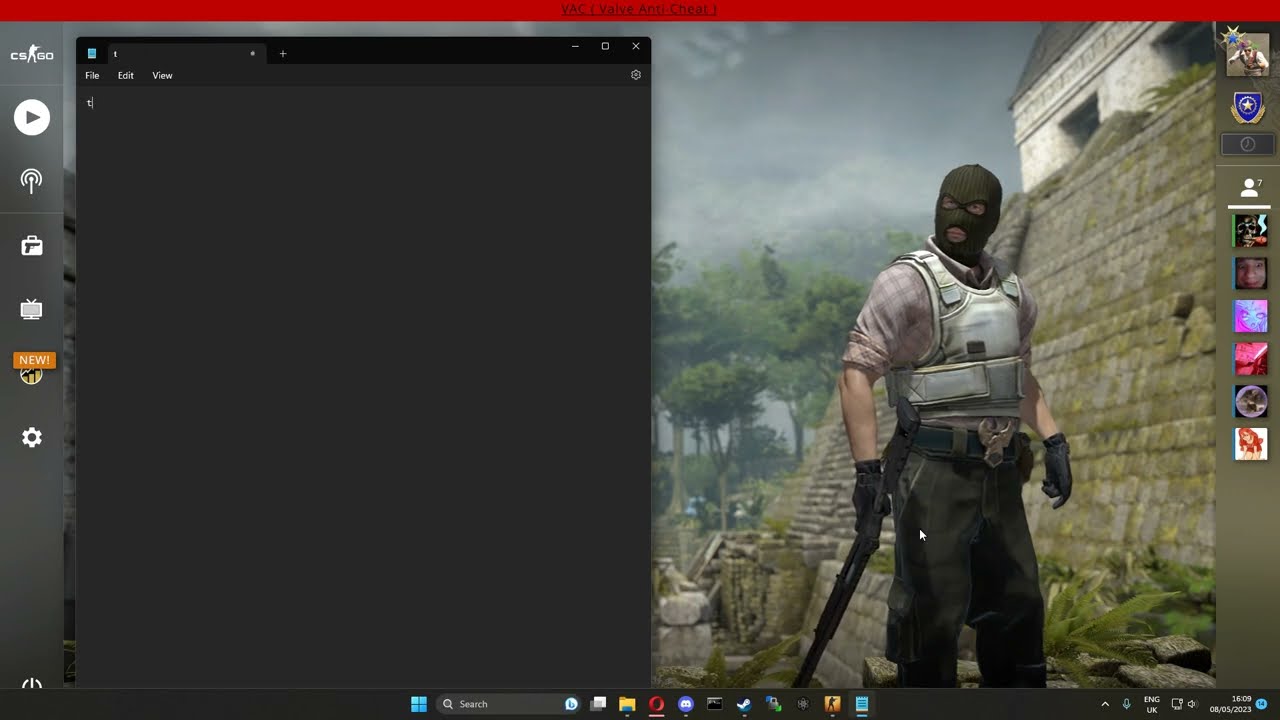Screen dimensions: 1280x720
Task: Click inside the Notepad text area
Action: pyautogui.click(x=363, y=387)
